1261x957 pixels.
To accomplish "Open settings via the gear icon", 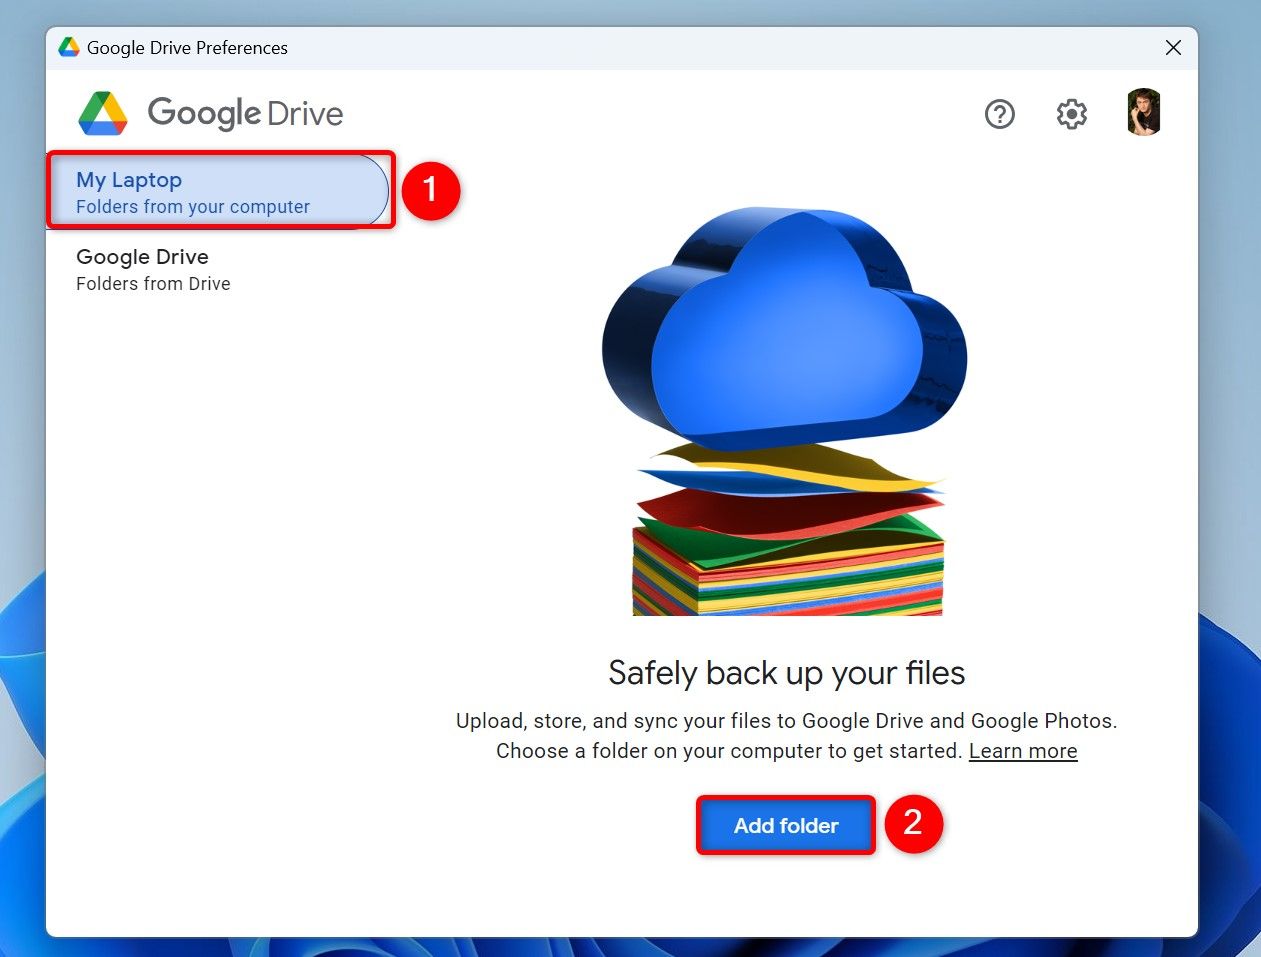I will tap(1071, 114).
